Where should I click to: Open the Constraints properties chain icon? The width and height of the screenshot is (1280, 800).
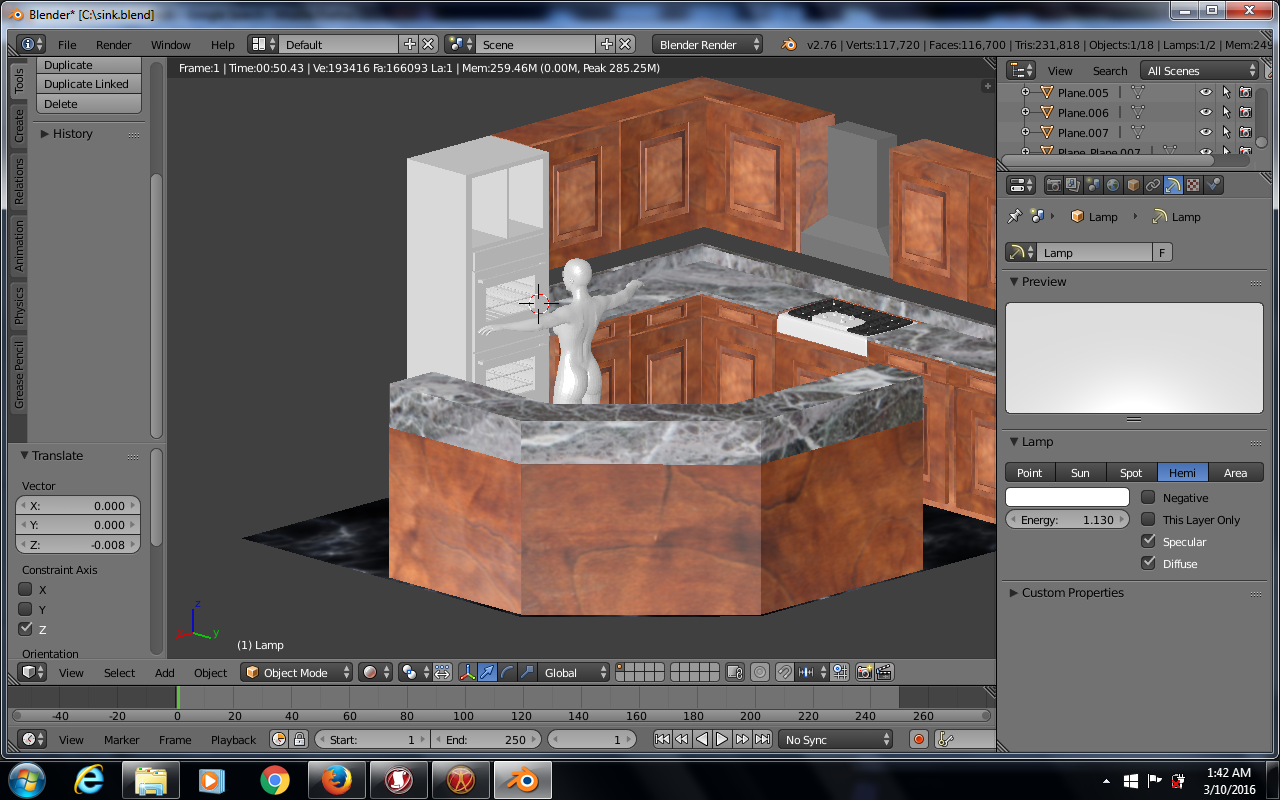pyautogui.click(x=1153, y=185)
